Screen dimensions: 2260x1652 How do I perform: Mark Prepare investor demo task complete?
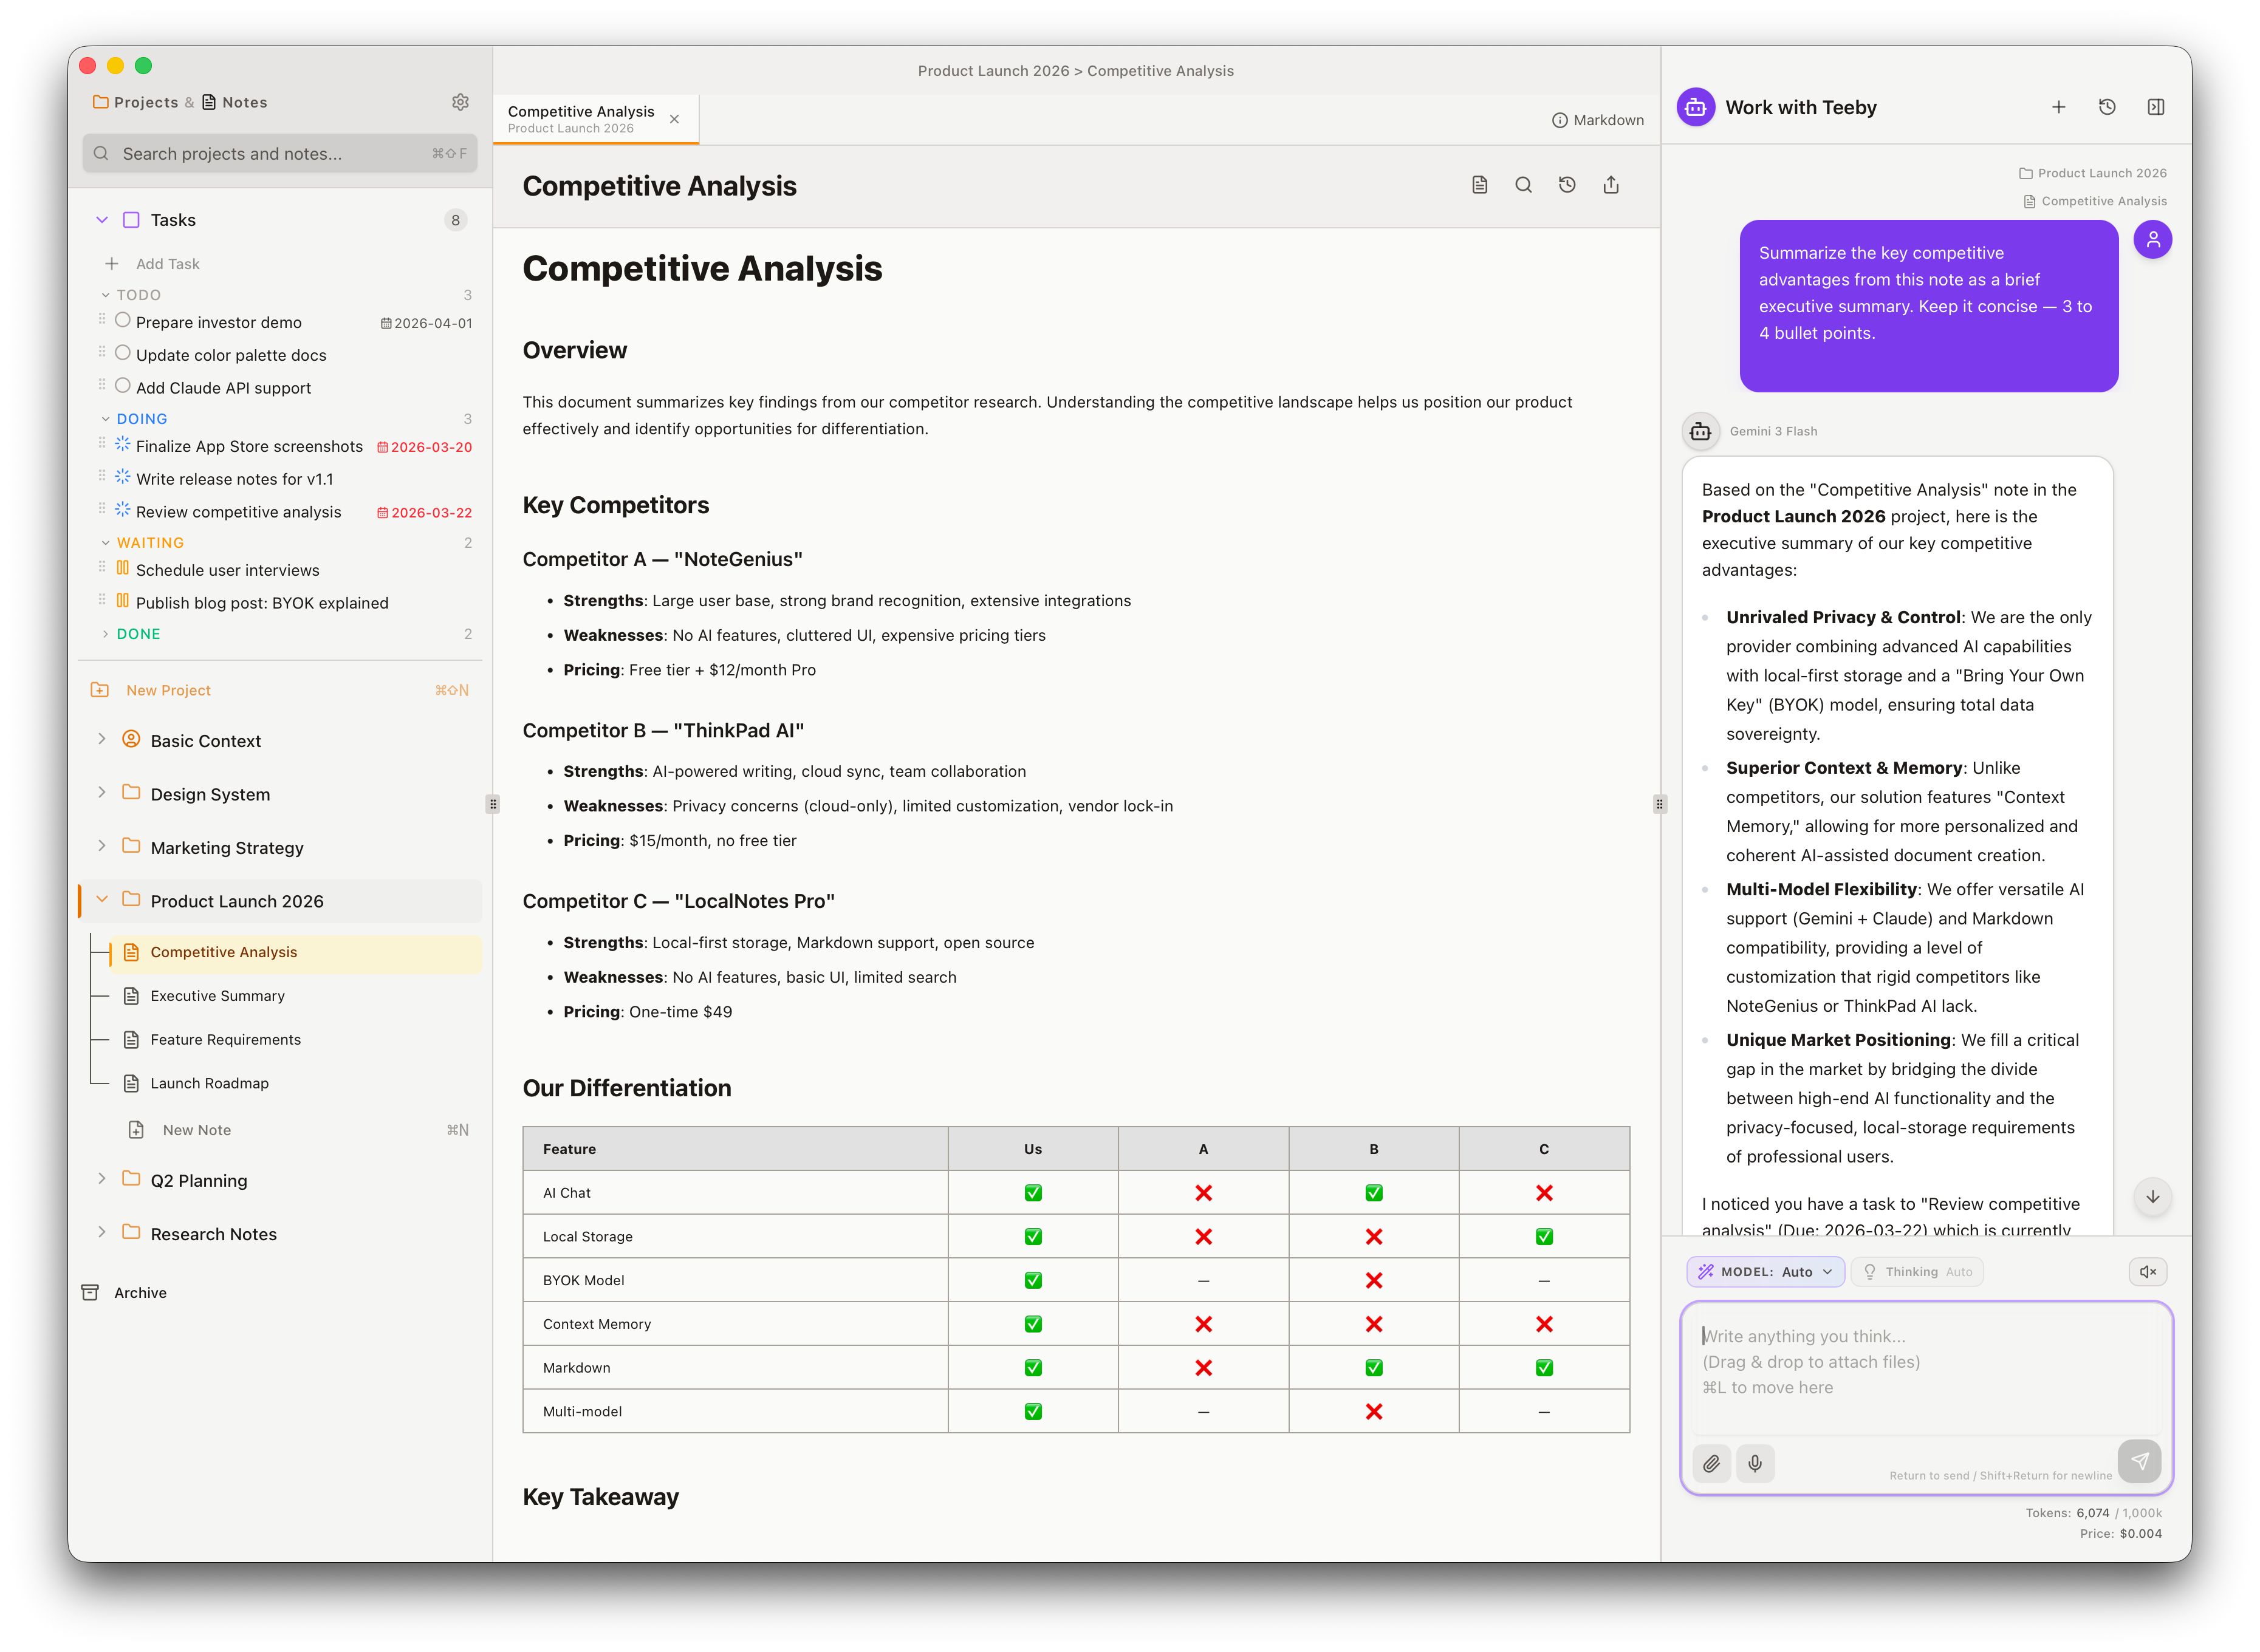pyautogui.click(x=123, y=320)
